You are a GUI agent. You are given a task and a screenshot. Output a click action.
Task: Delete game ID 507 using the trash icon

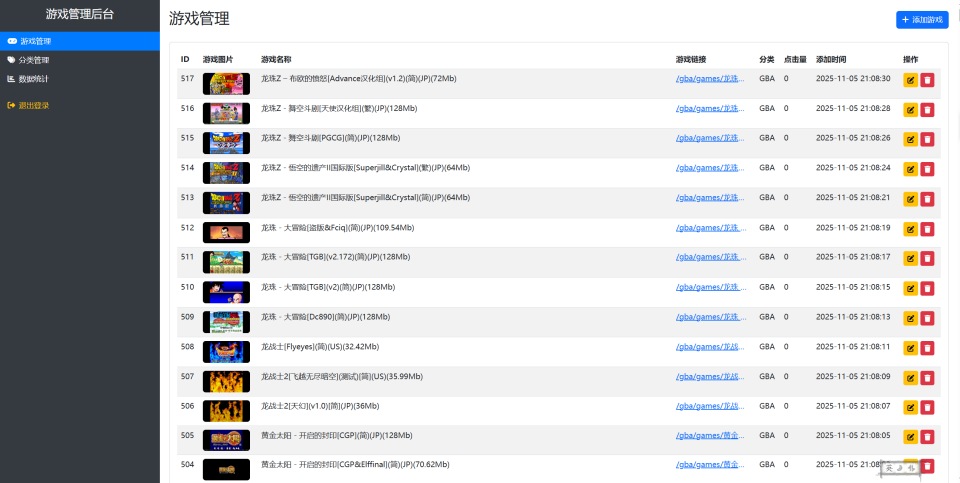pyautogui.click(x=927, y=379)
